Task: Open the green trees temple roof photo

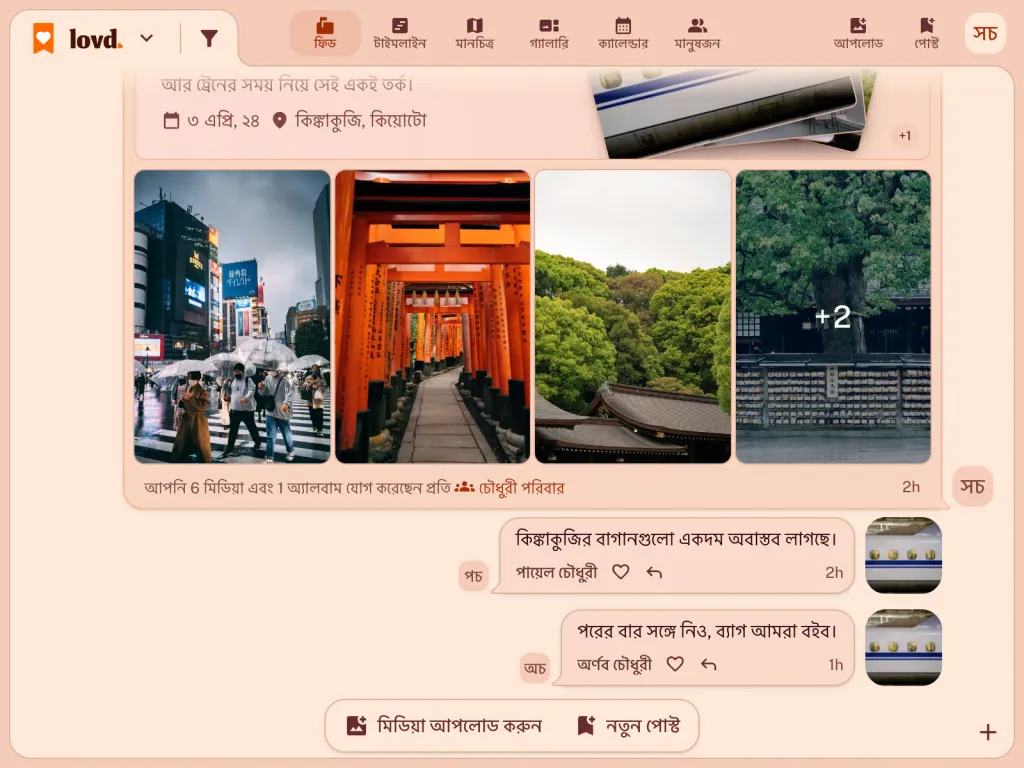Action: (x=633, y=317)
